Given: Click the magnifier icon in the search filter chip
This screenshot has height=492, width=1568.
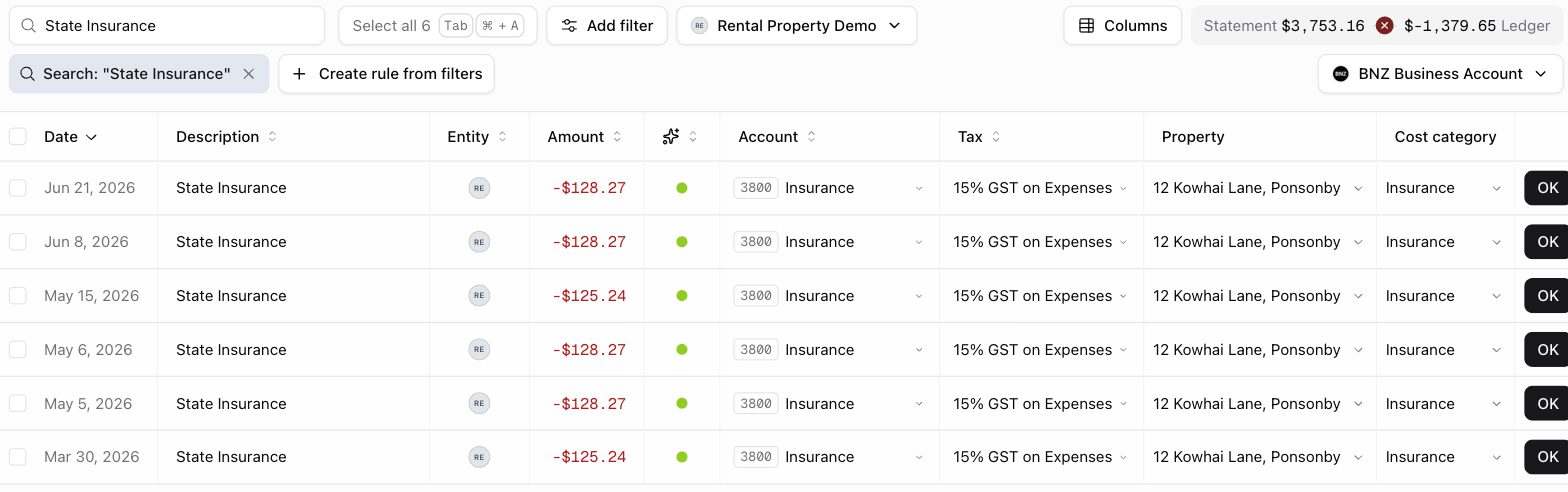Looking at the screenshot, I should coord(27,74).
